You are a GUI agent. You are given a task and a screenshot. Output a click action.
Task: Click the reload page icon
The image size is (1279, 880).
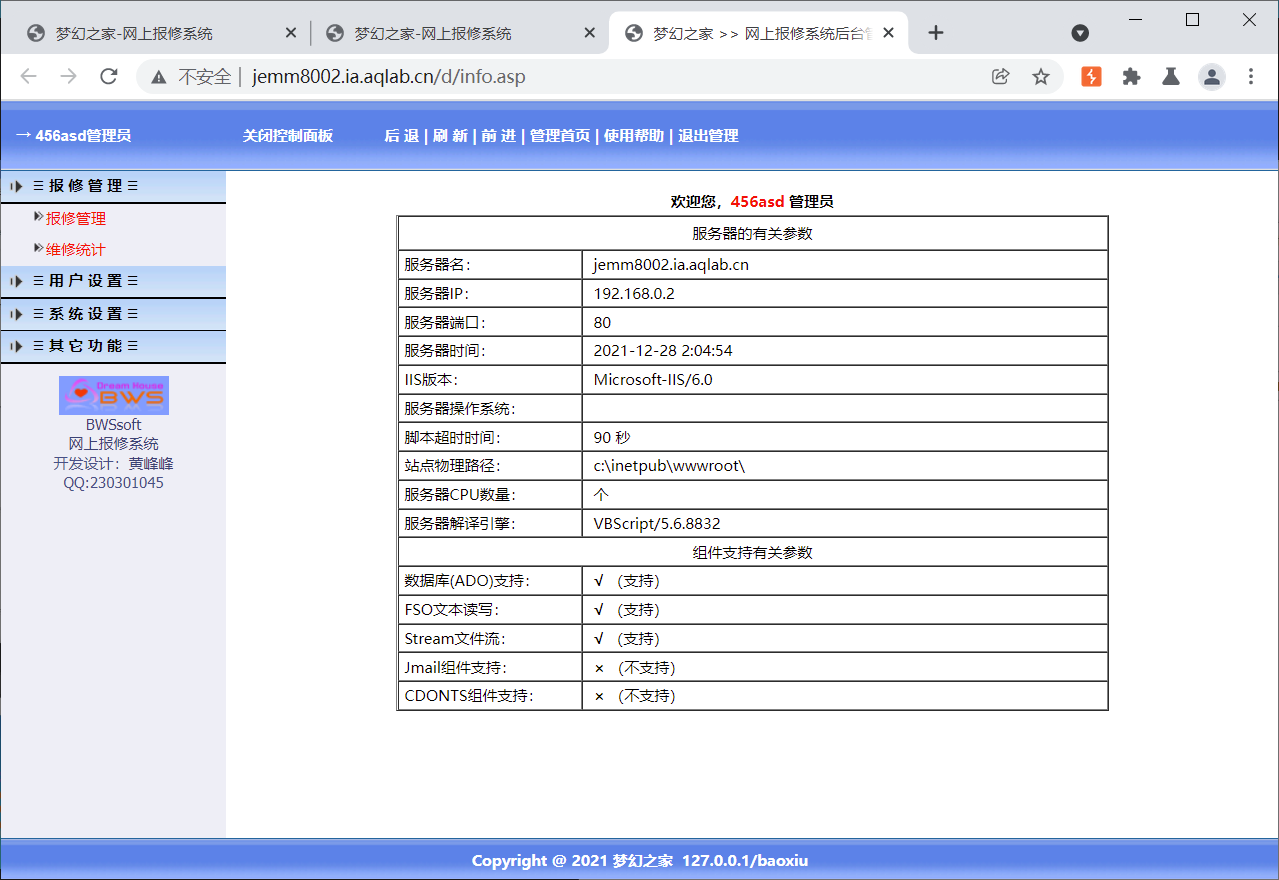click(108, 76)
